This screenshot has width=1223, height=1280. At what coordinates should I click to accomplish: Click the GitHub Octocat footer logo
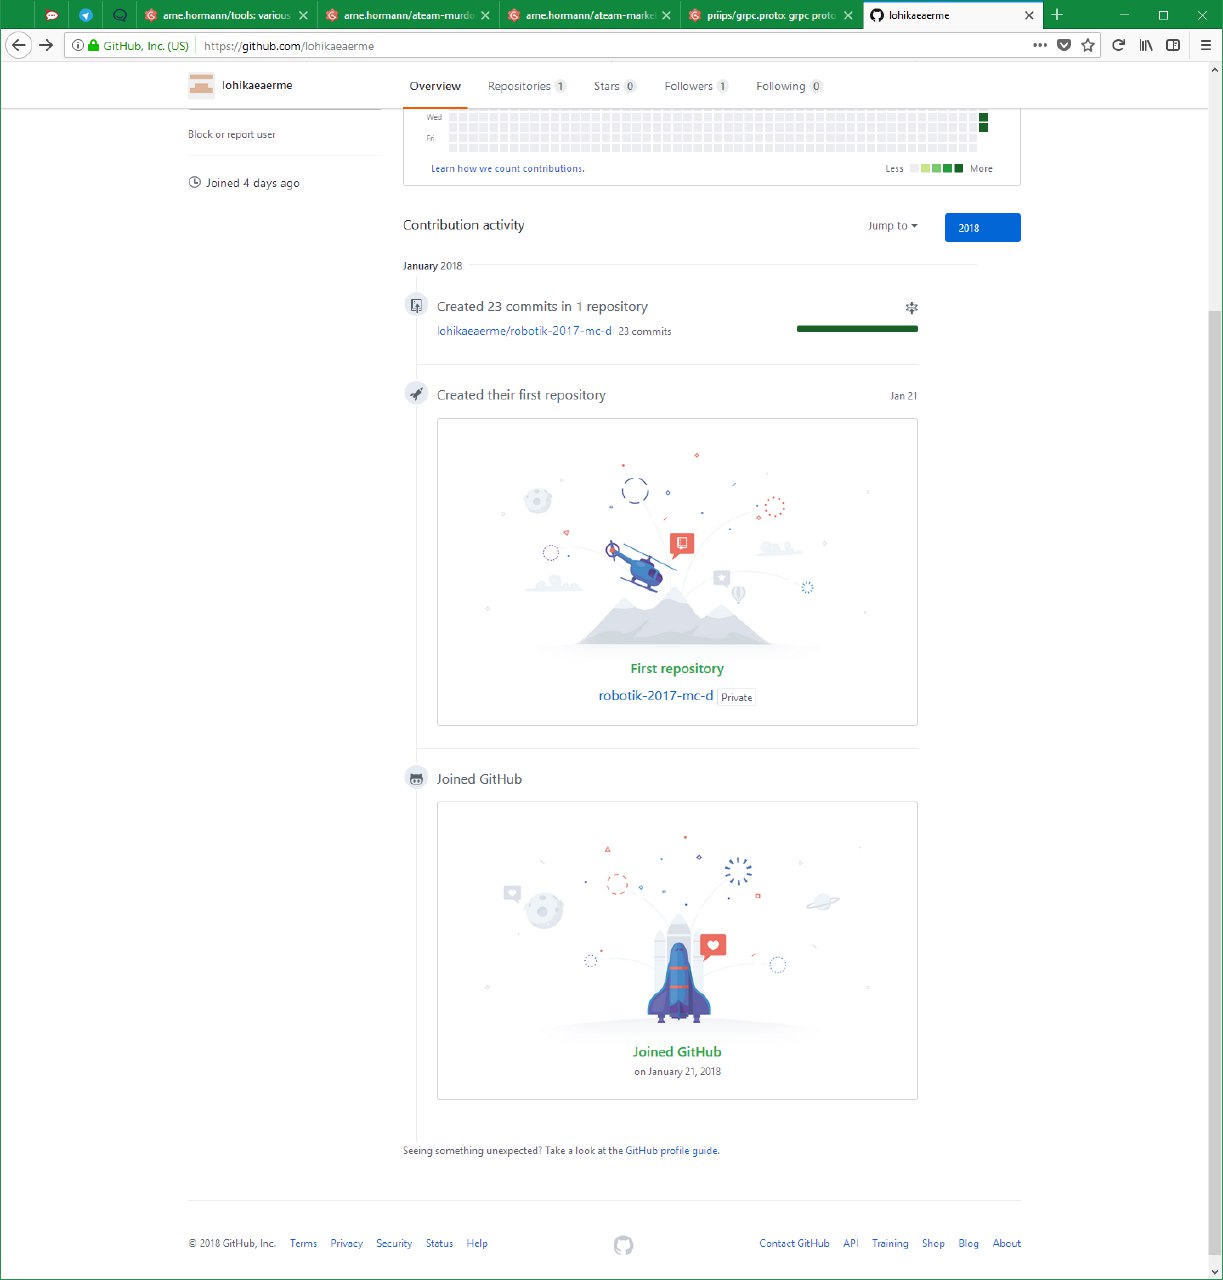[623, 1245]
